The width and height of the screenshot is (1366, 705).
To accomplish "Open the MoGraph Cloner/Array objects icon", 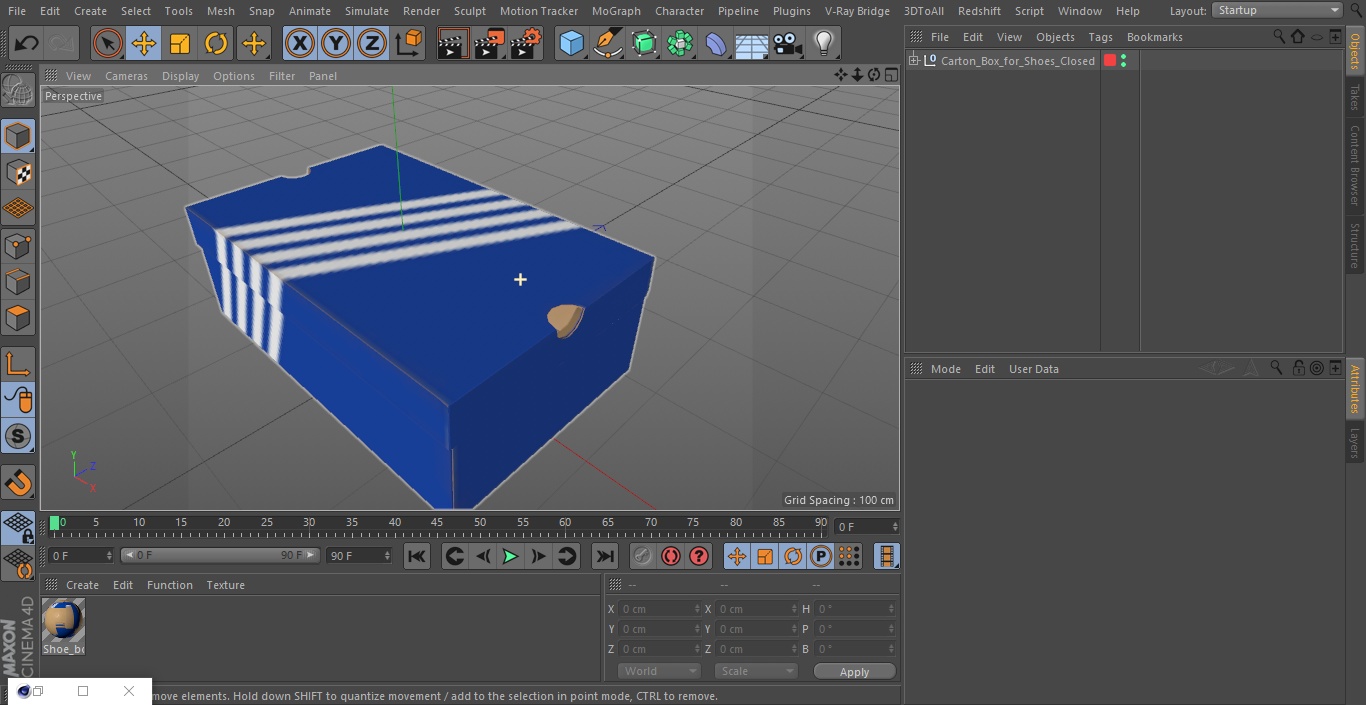I will pyautogui.click(x=680, y=43).
